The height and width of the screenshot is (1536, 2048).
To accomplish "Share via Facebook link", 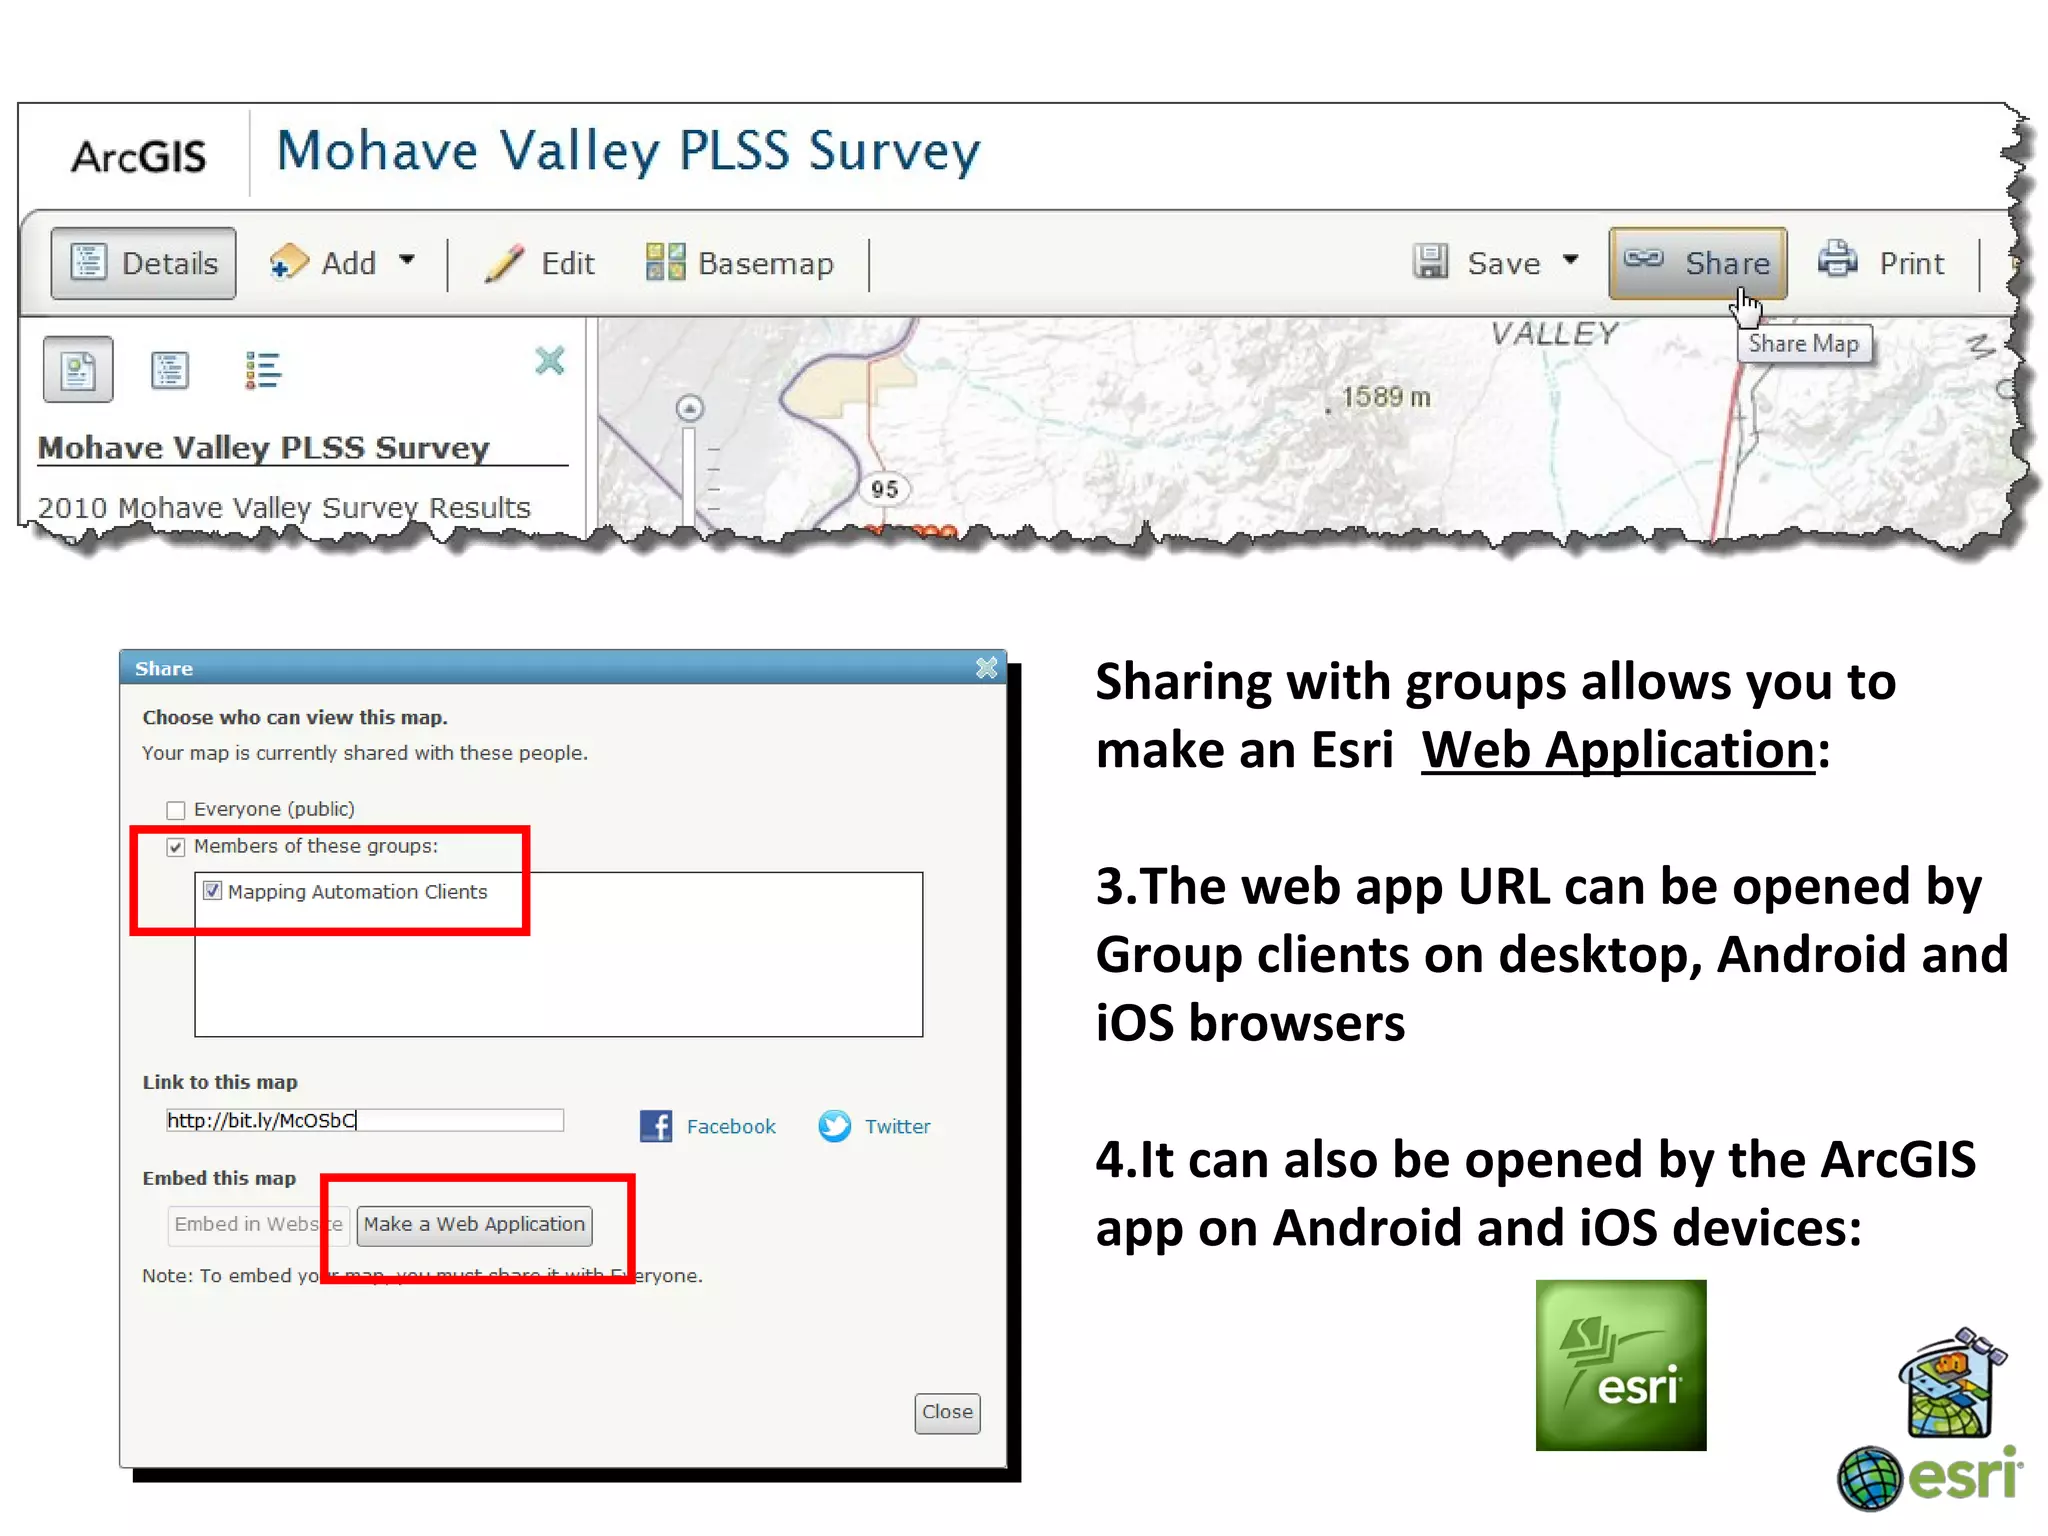I will [x=731, y=1127].
